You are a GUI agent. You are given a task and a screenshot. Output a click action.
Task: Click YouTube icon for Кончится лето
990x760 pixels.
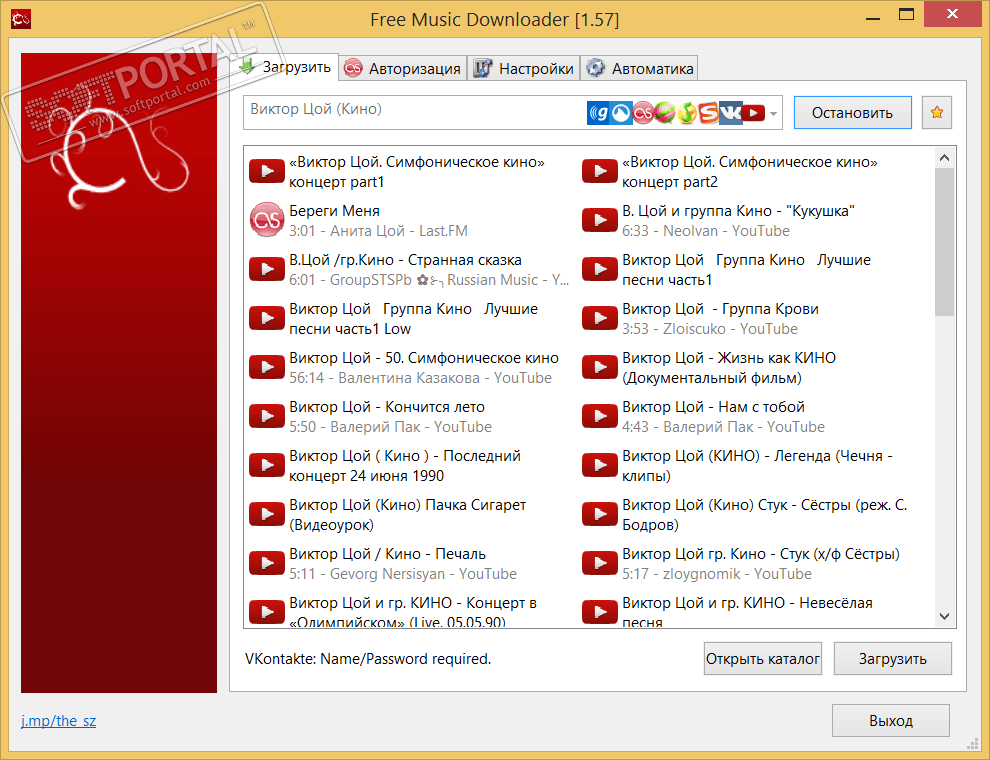pyautogui.click(x=266, y=416)
